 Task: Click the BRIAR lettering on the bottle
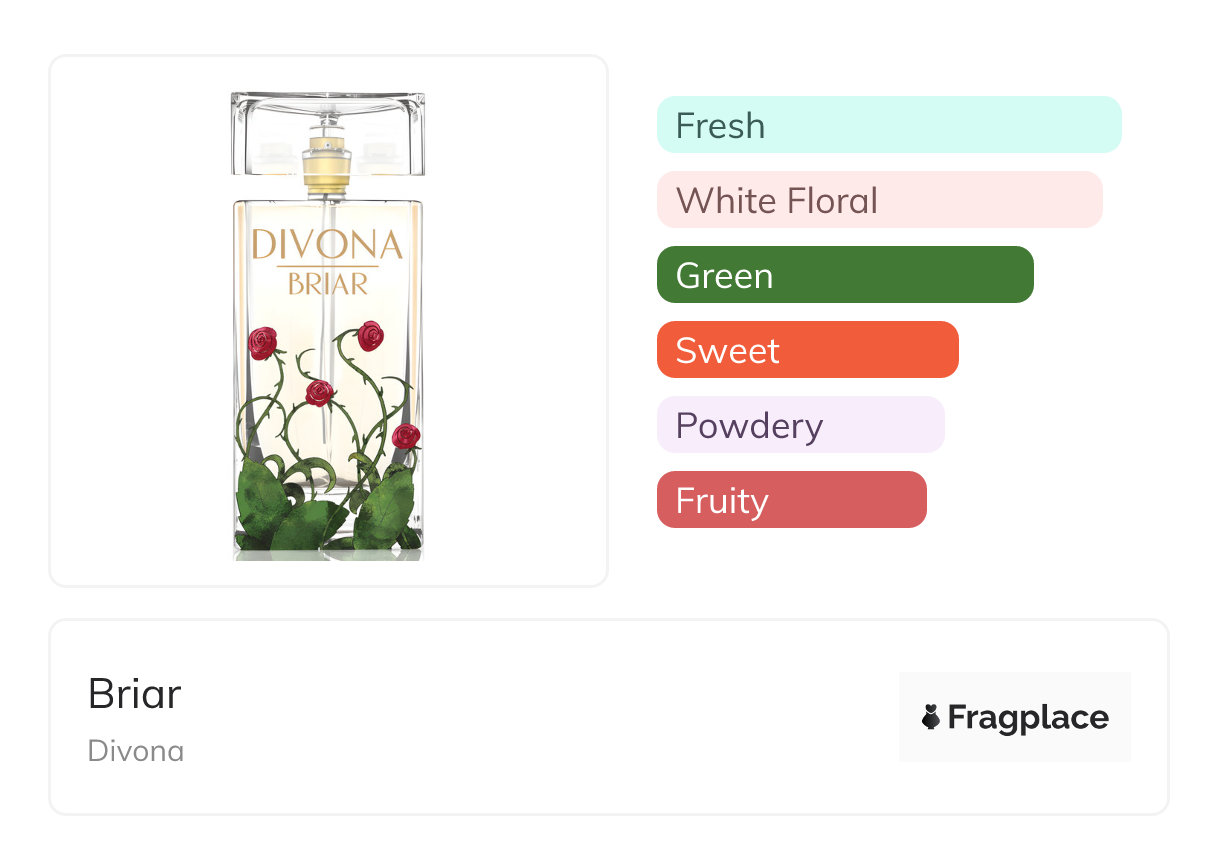coord(327,284)
